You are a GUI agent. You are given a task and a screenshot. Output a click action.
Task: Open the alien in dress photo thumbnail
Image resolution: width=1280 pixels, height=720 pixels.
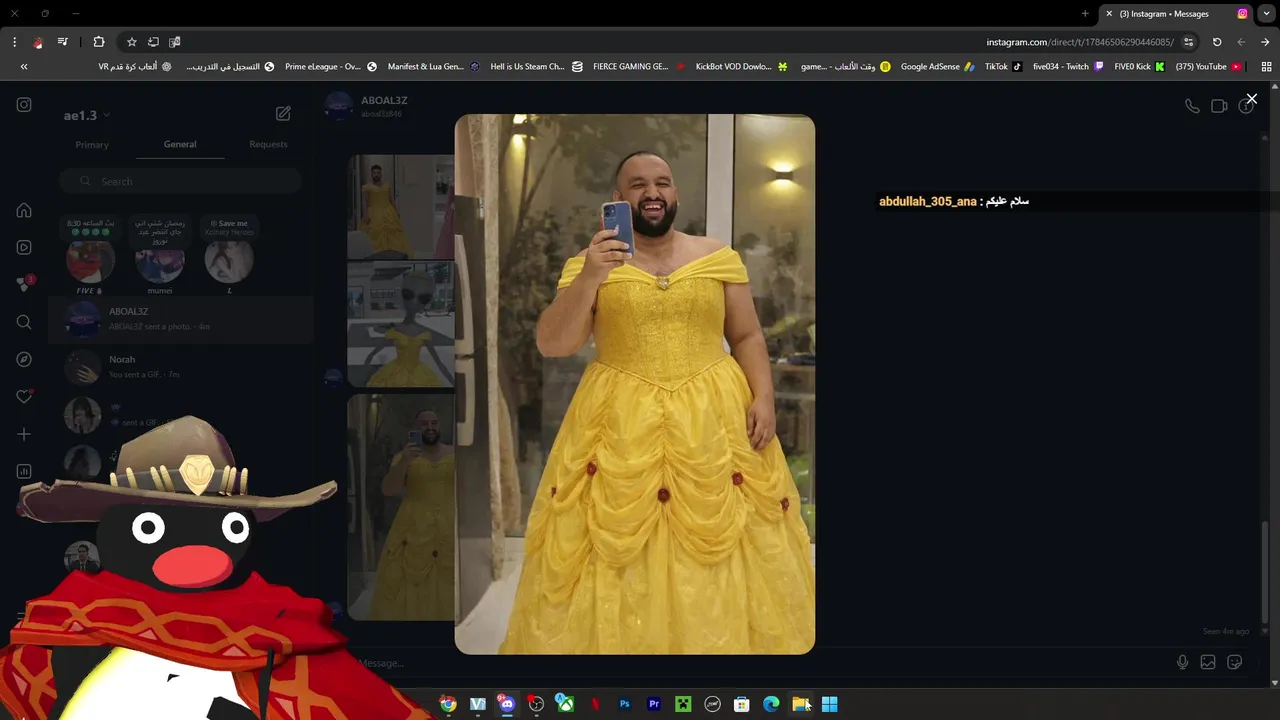pos(400,324)
